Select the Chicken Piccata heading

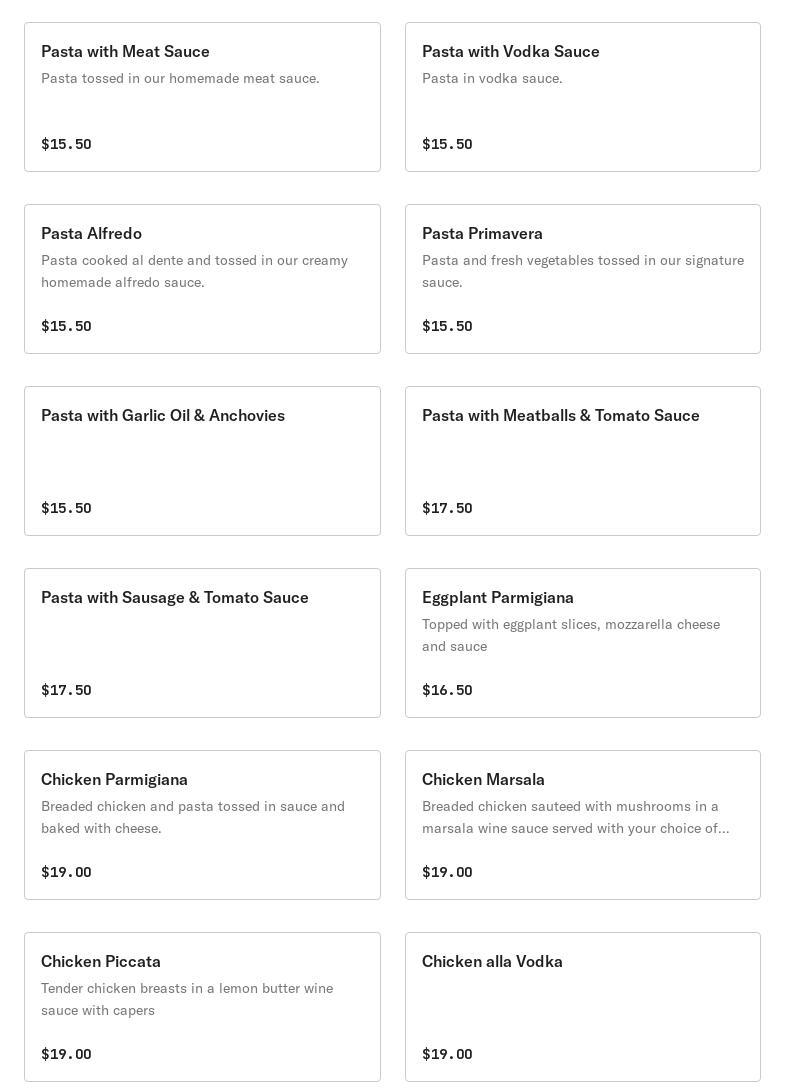coord(100,961)
